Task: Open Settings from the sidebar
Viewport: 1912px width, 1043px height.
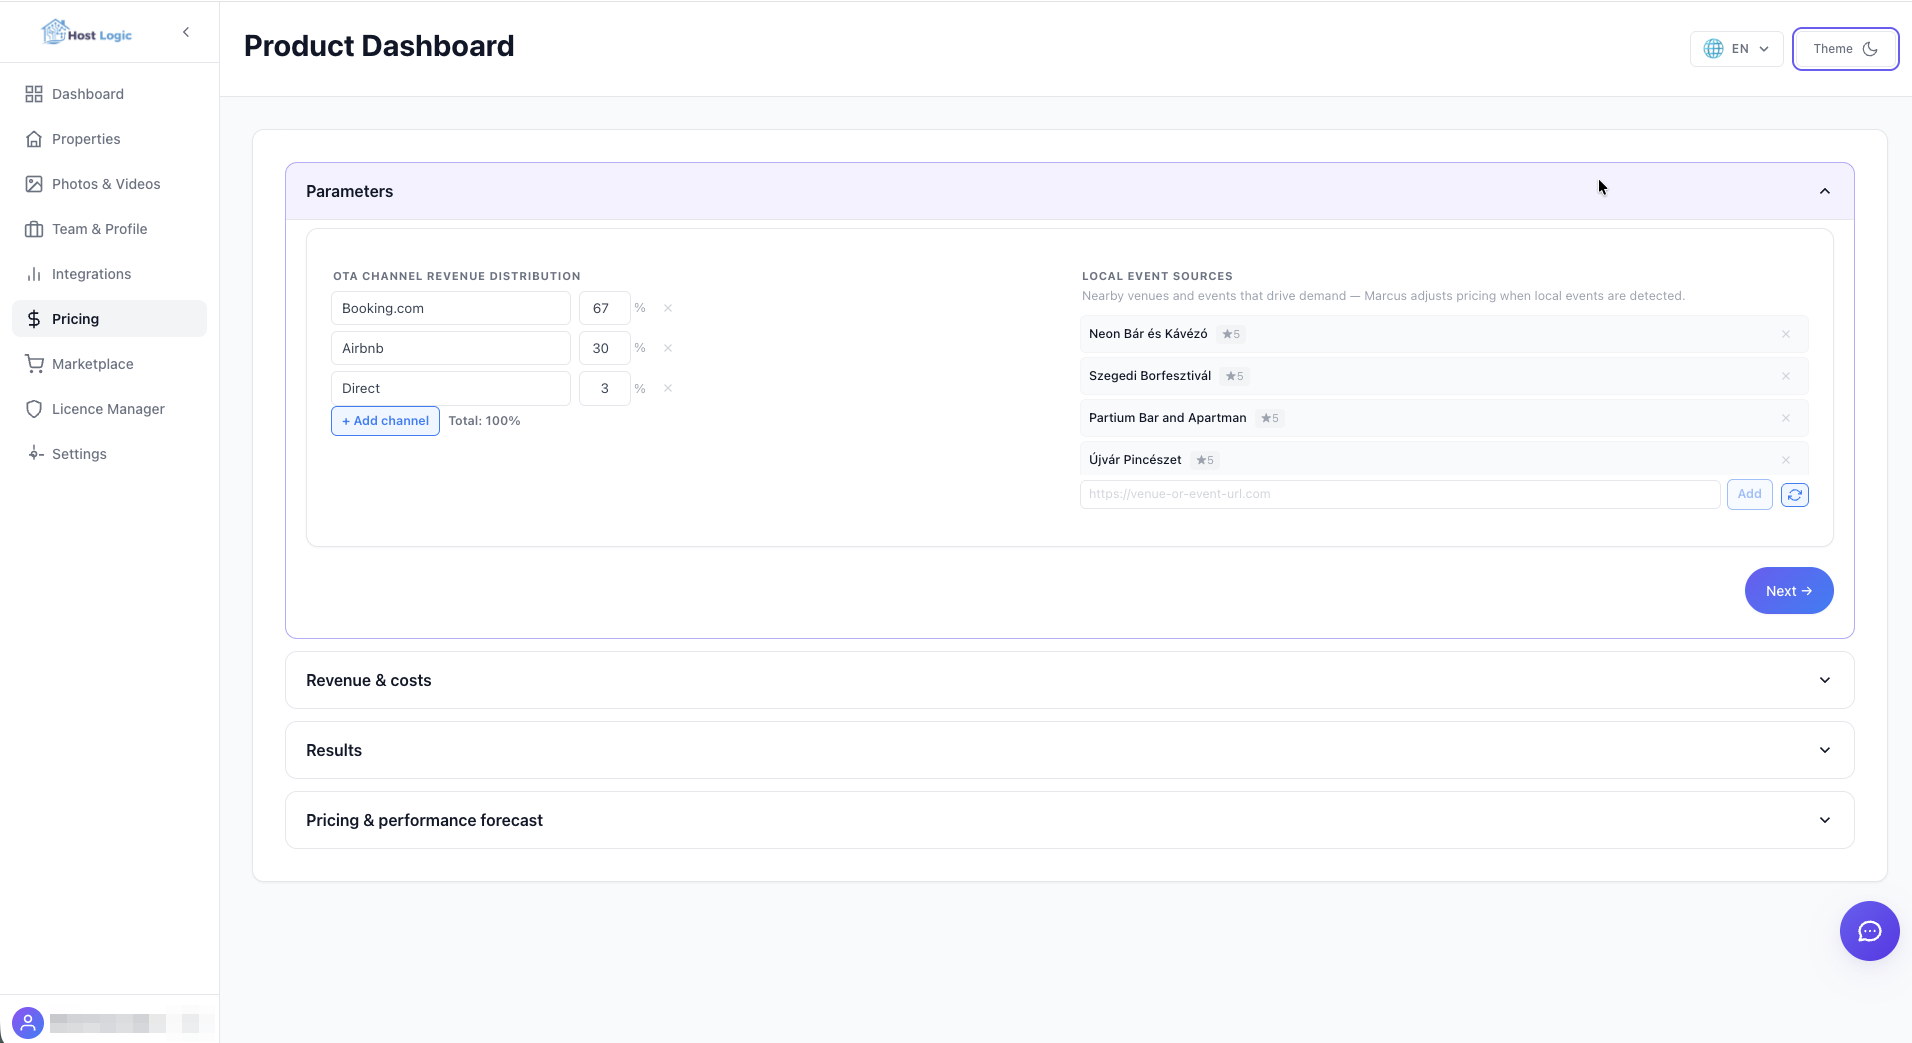Action: click(109, 454)
